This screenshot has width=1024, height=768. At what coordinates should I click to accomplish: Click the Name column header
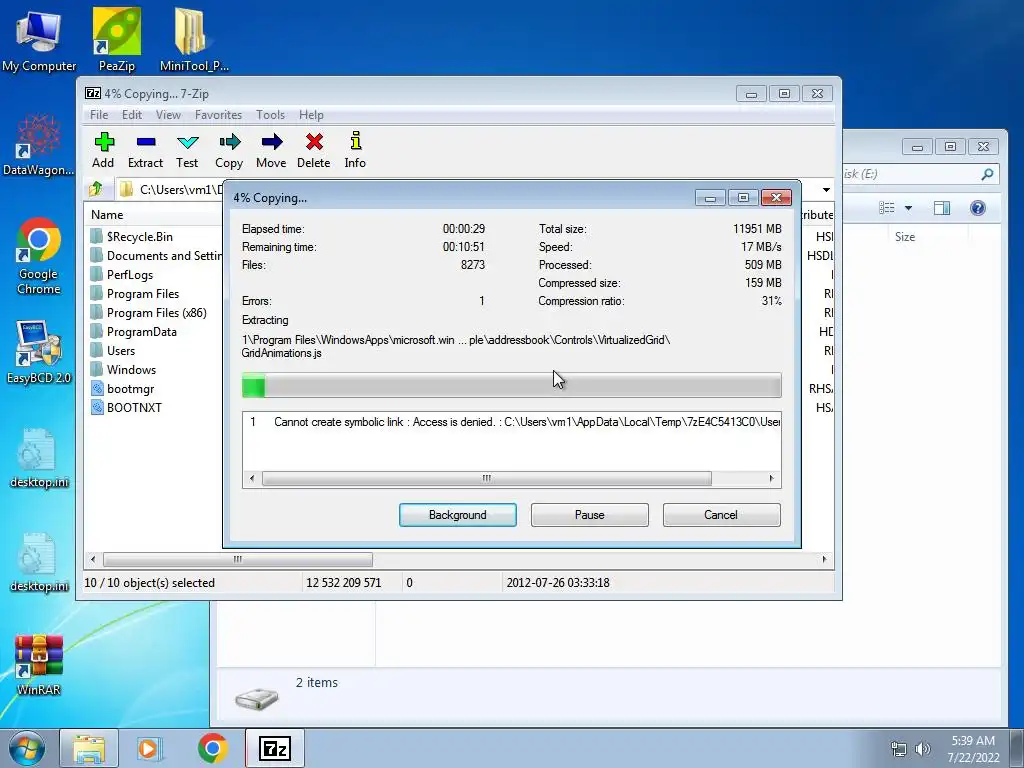(107, 215)
